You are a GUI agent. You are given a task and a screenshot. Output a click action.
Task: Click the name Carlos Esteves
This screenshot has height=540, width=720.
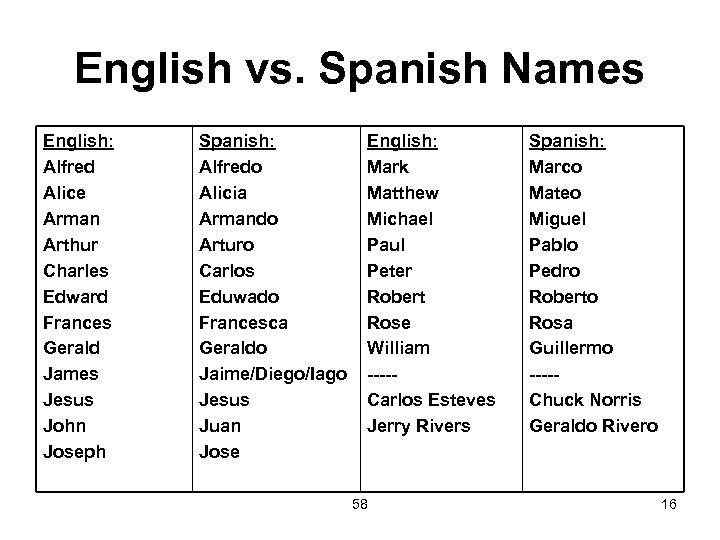coord(431,400)
